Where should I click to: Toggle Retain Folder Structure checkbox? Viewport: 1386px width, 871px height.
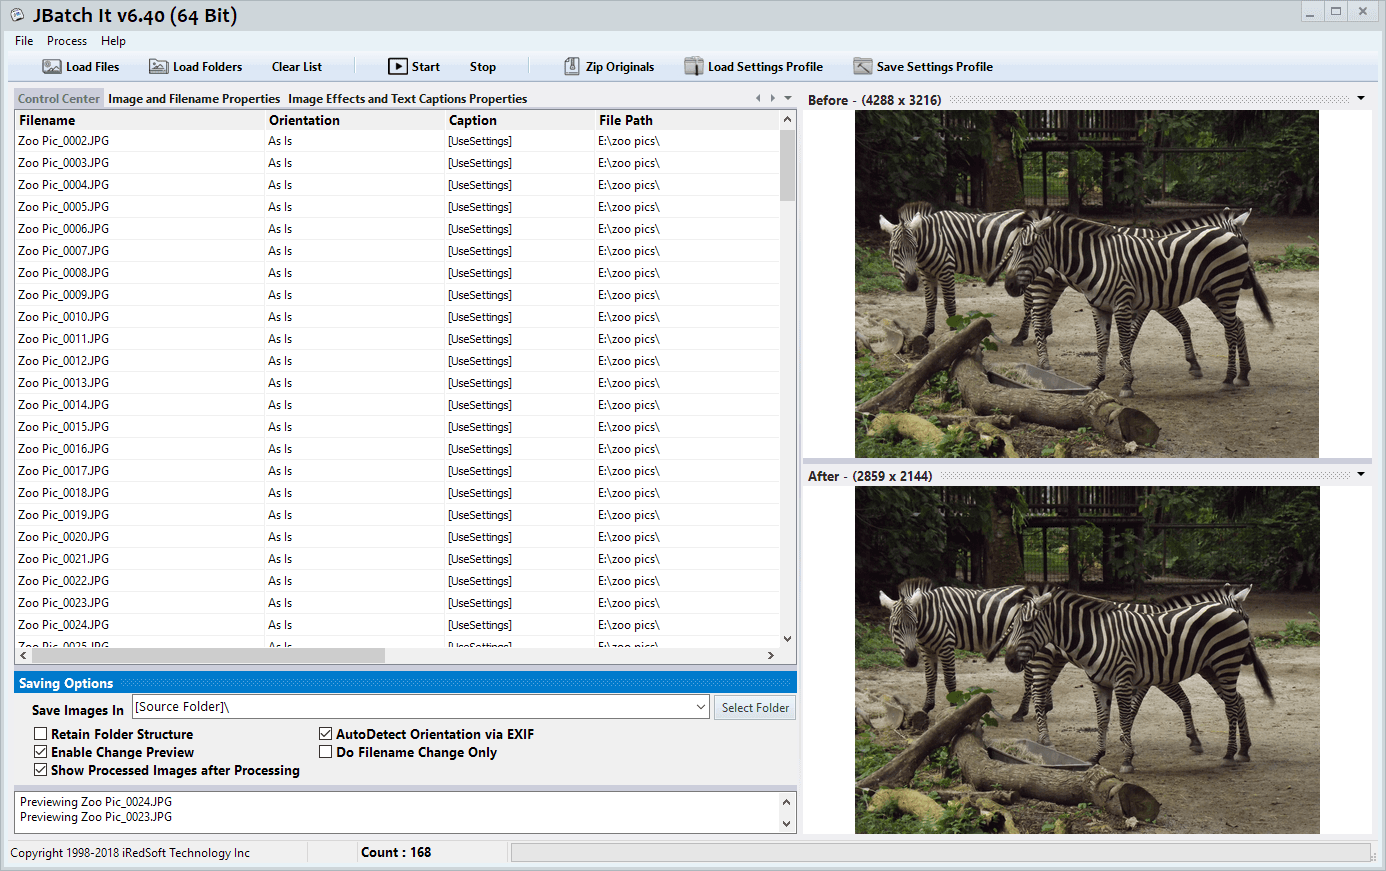pos(41,734)
